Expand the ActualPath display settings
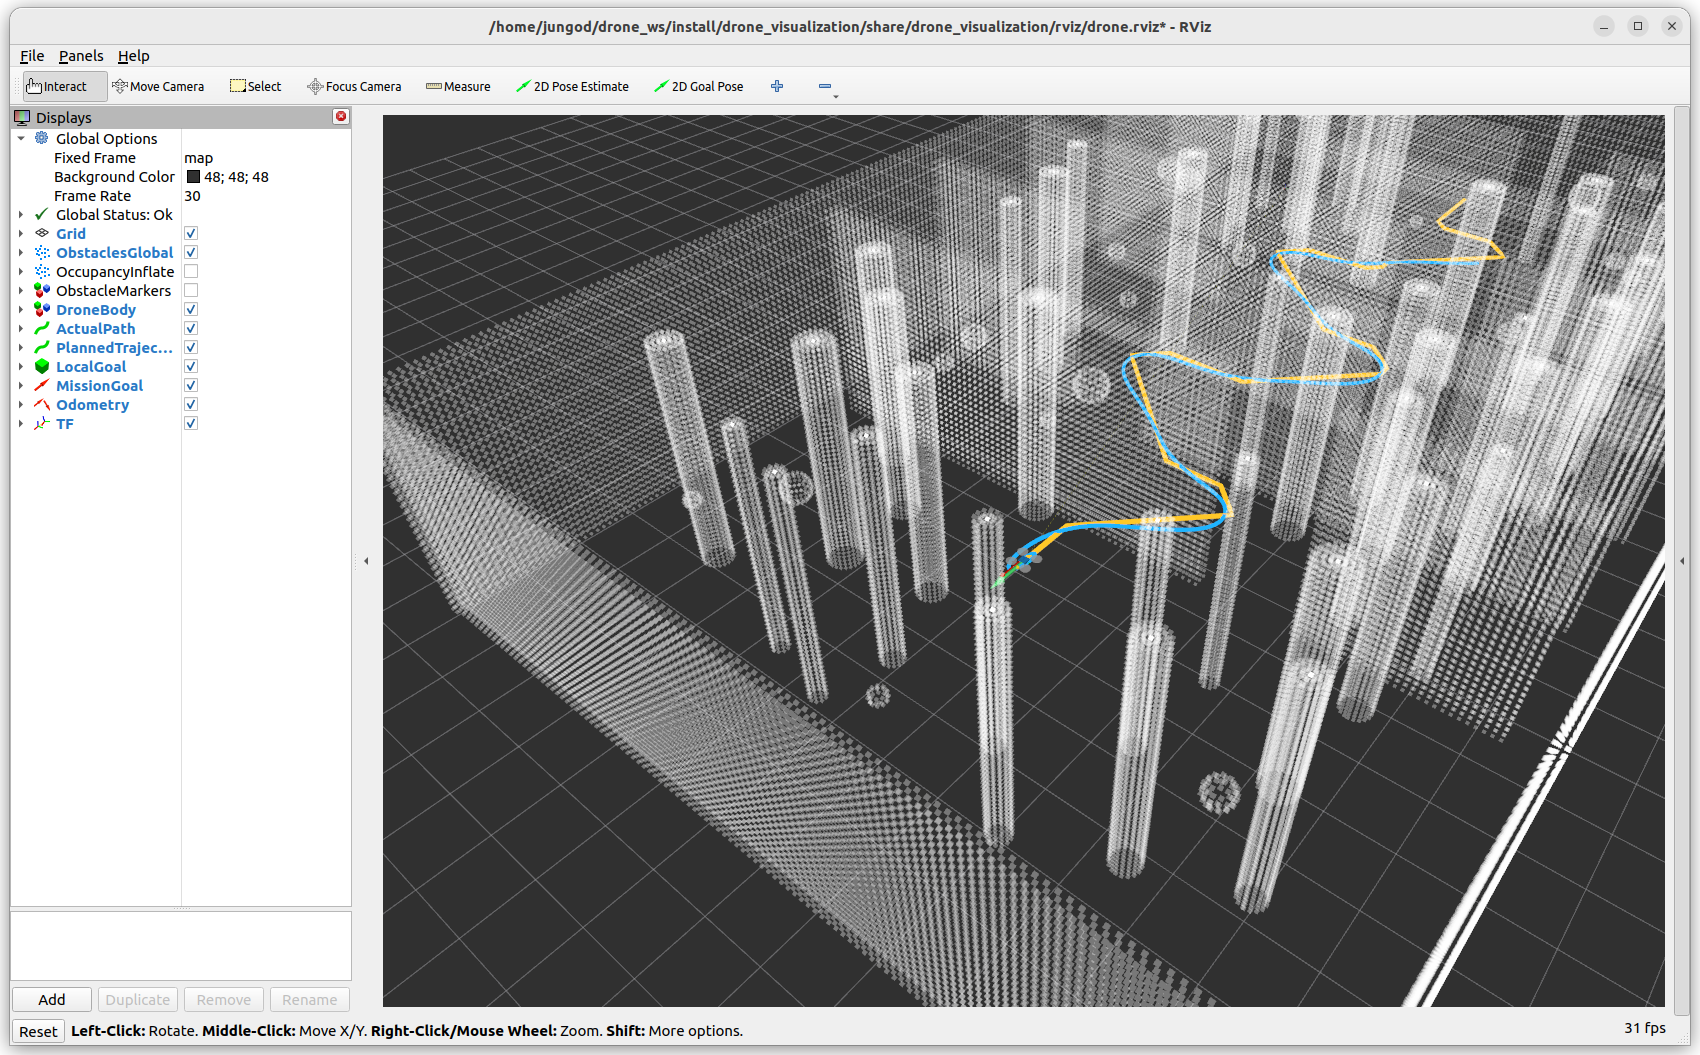 point(21,328)
